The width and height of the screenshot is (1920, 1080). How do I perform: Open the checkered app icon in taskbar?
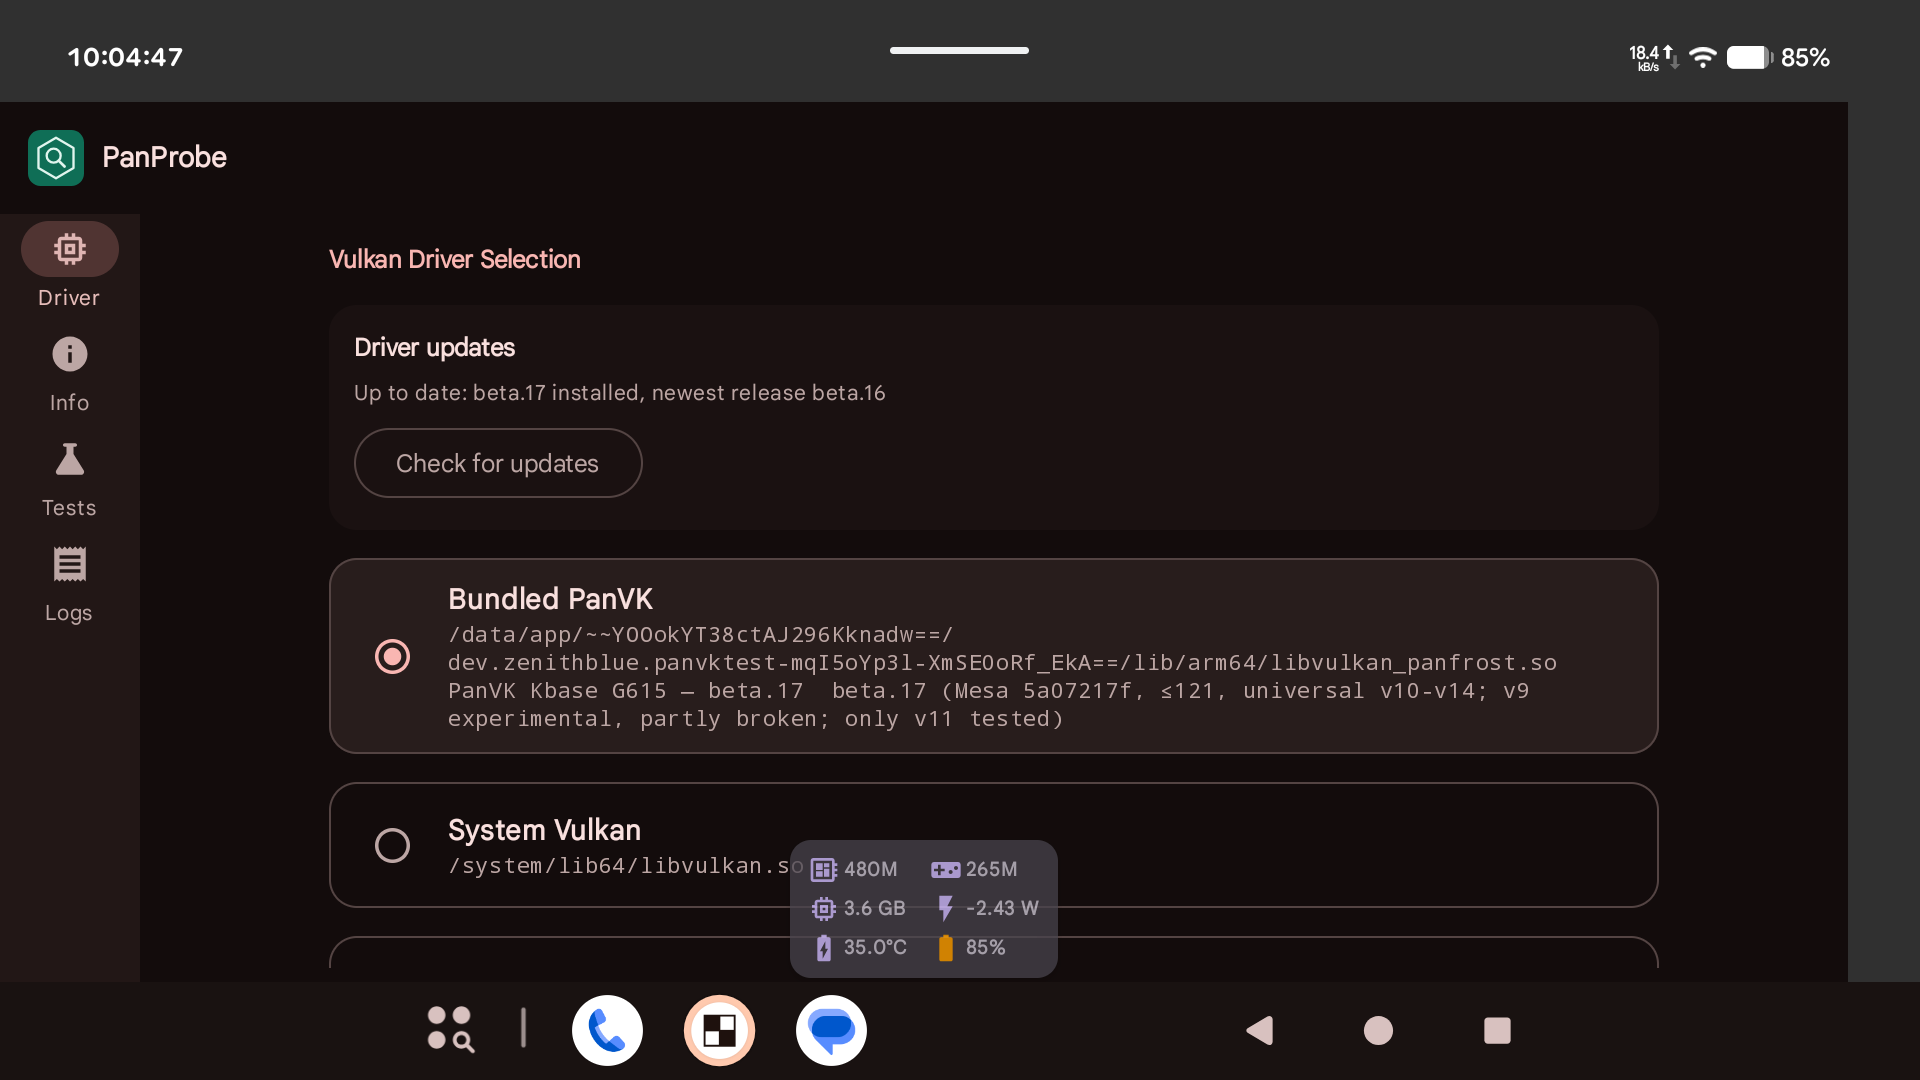(x=719, y=1030)
